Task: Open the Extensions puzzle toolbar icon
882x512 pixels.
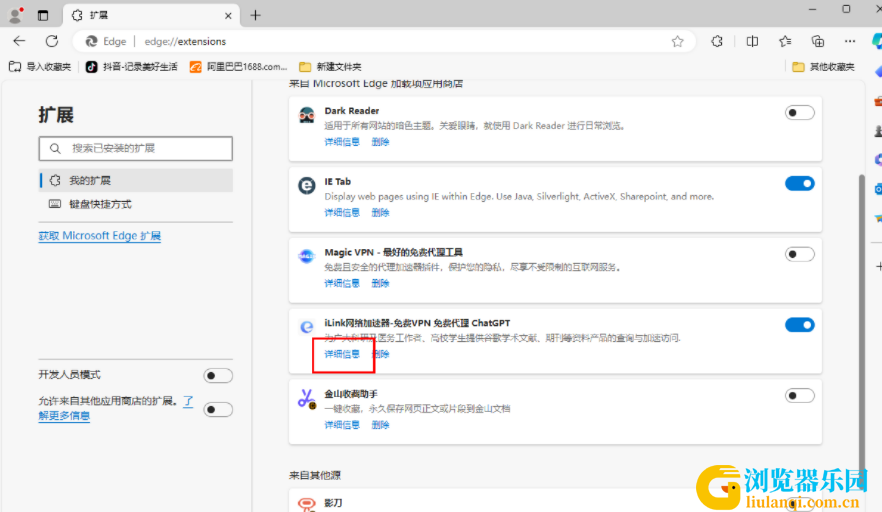Action: coord(717,41)
